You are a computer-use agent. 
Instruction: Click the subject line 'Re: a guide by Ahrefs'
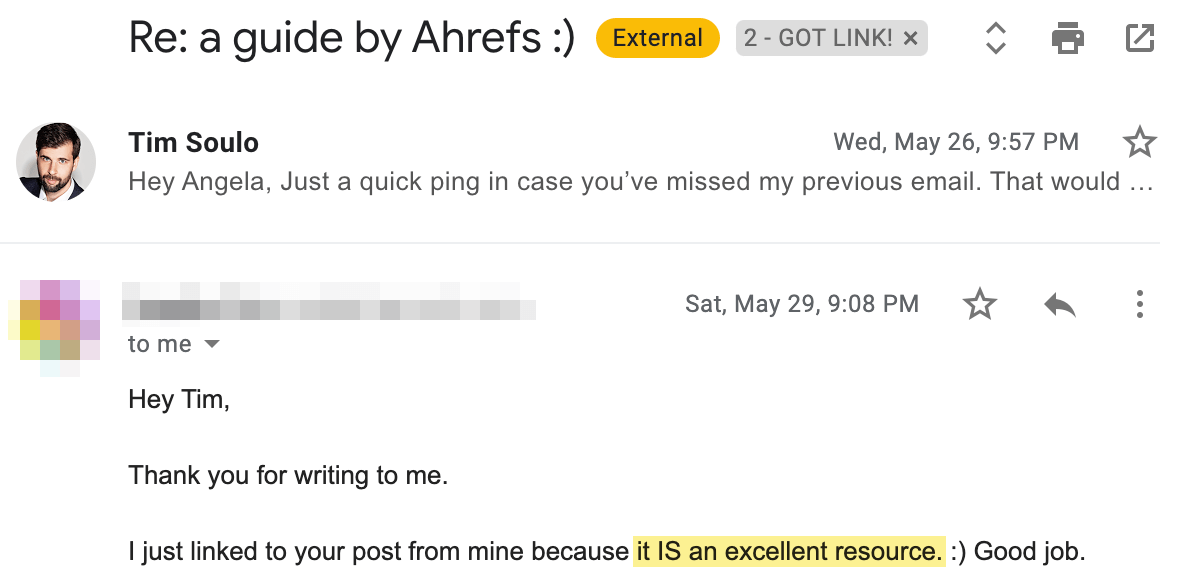click(352, 39)
